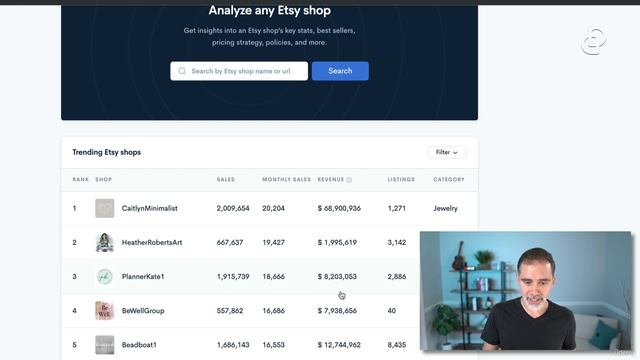The image size is (640, 360).
Task: Click the RANK column header
Action: click(81, 180)
